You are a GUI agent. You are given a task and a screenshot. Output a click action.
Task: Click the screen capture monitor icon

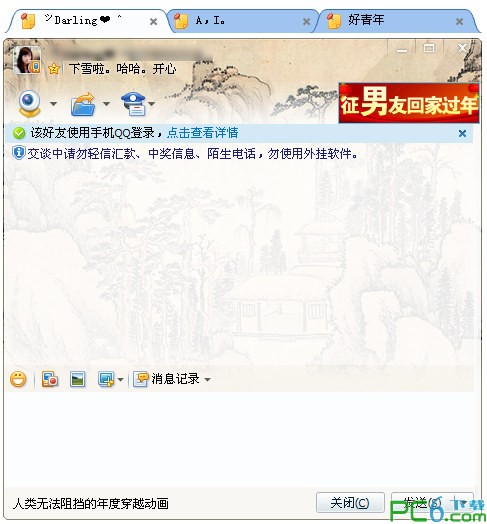pos(106,379)
